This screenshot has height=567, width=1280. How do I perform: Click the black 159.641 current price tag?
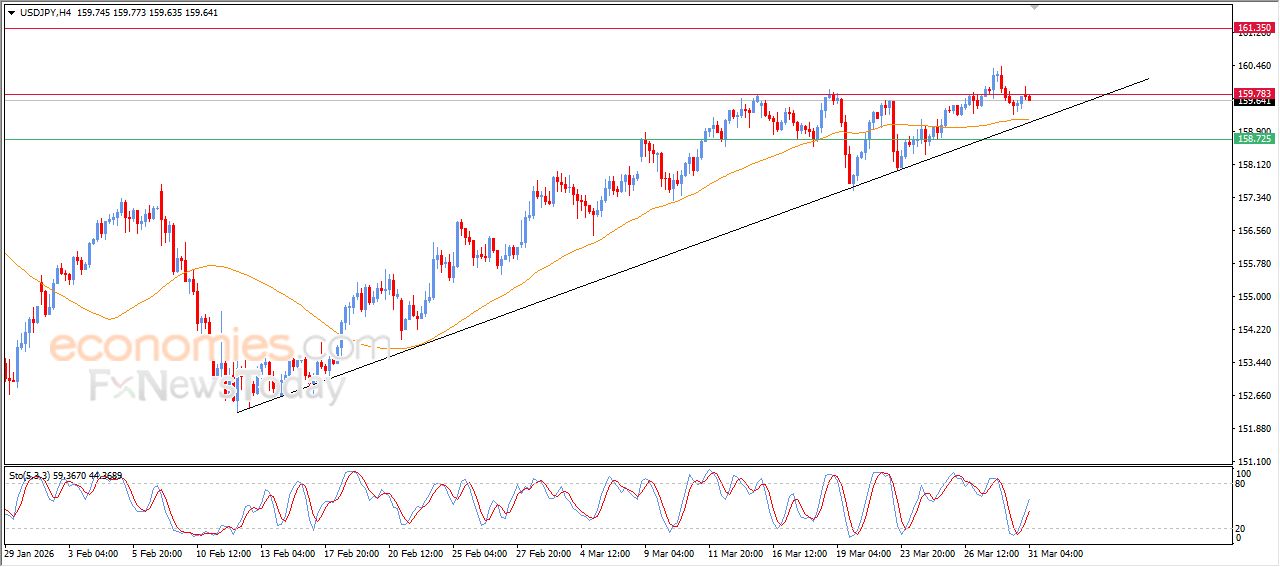pyautogui.click(x=1253, y=101)
